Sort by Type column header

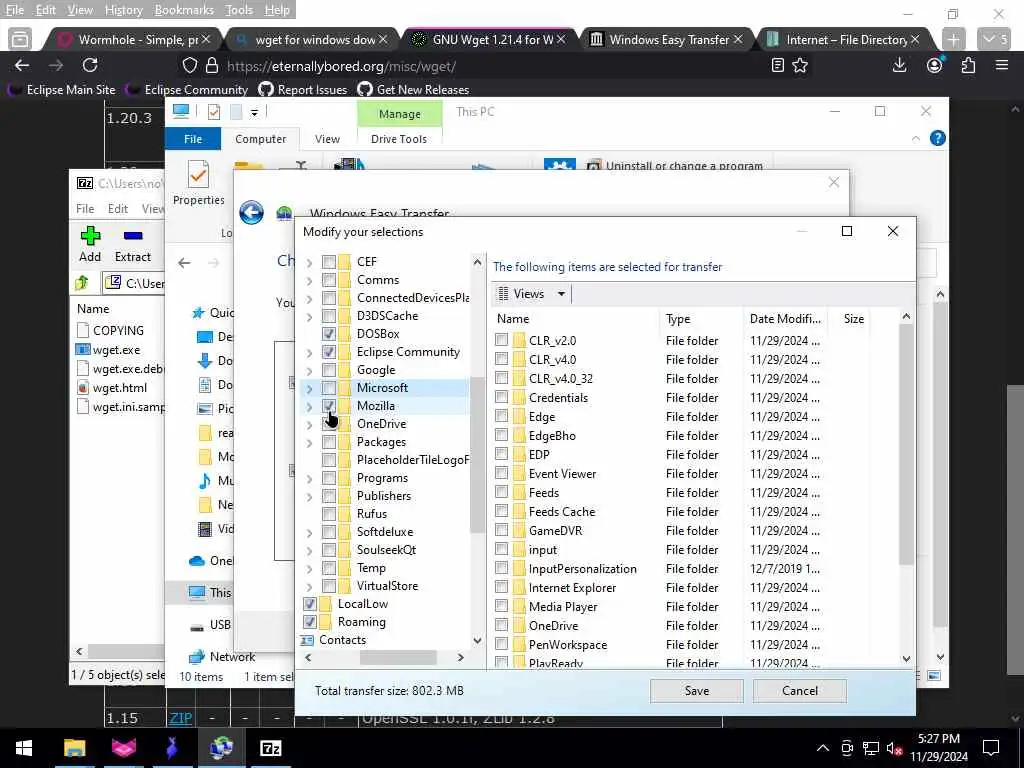tap(700, 319)
